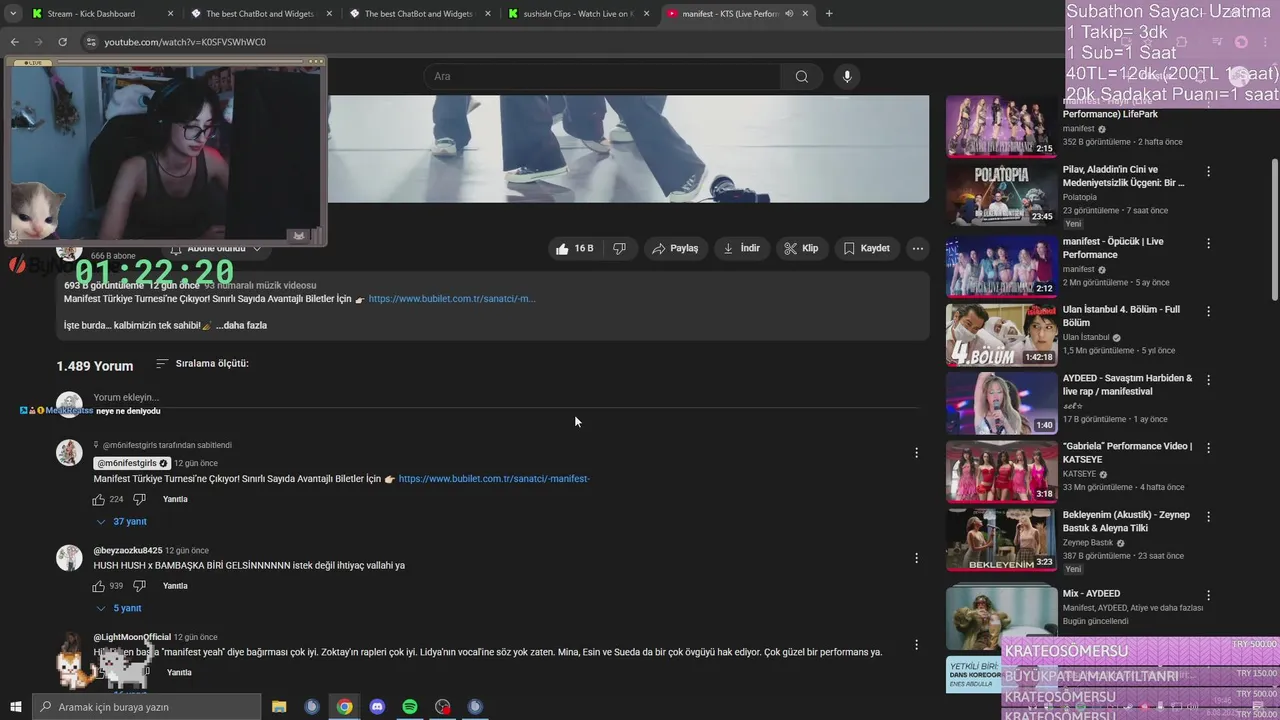1280x720 pixels.
Task: Open AYDEED - Savaştım Harbiden video title
Action: (1127, 385)
